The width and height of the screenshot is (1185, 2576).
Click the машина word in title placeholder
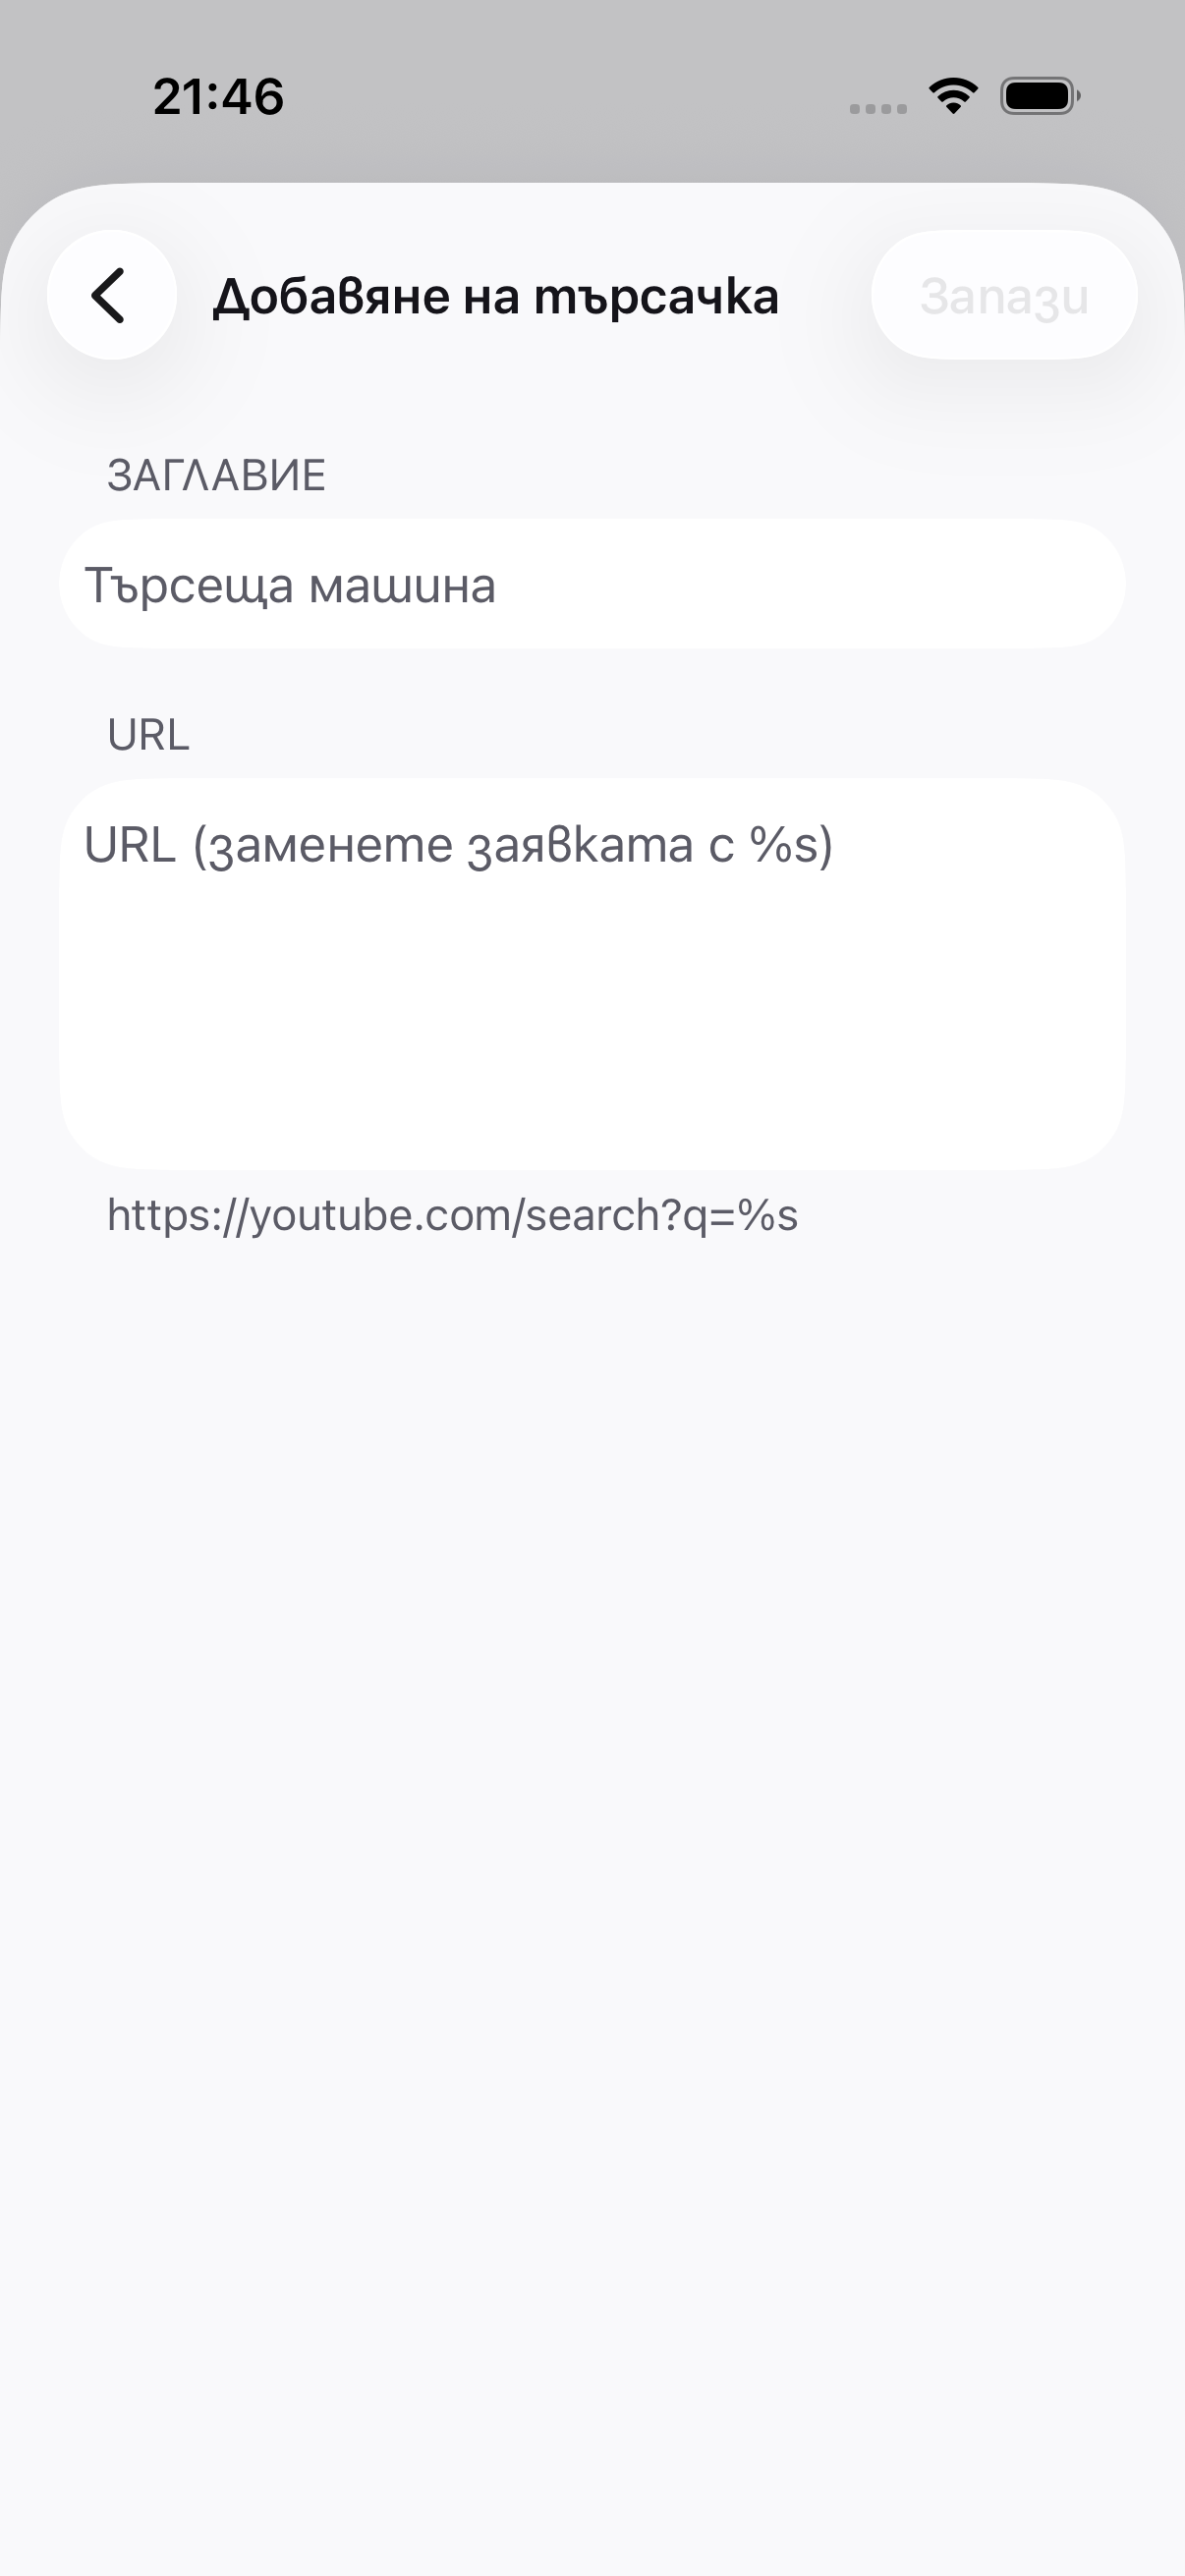(x=402, y=586)
